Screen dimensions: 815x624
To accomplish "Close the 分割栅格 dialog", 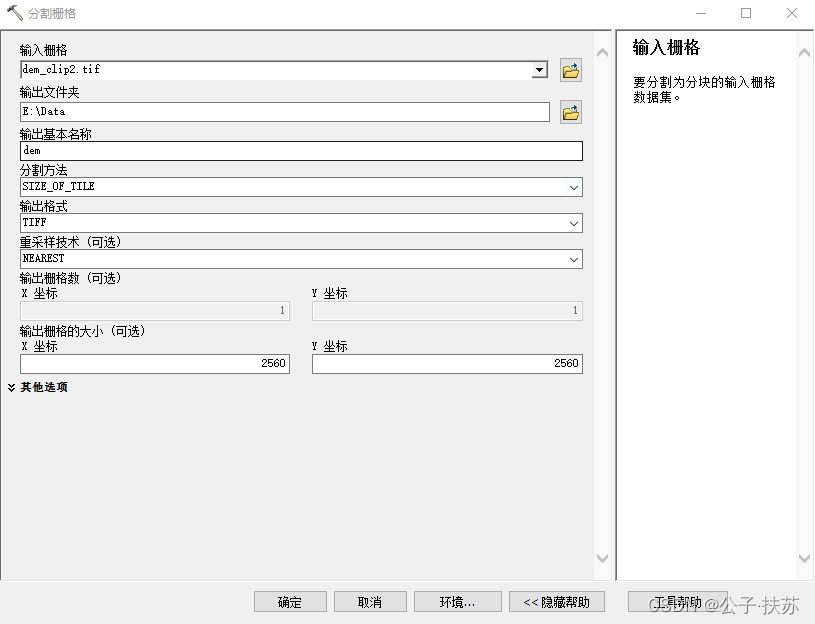I will click(x=792, y=13).
